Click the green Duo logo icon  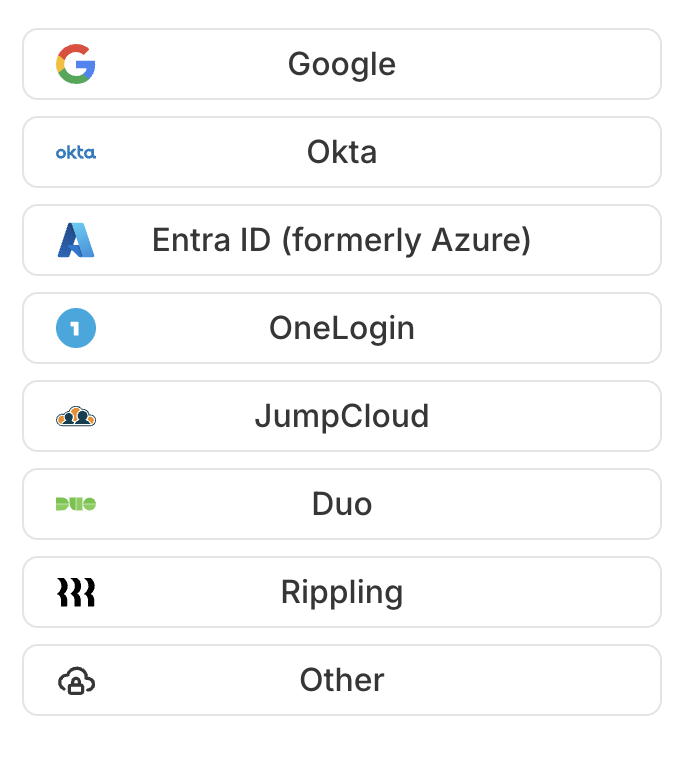(x=76, y=504)
